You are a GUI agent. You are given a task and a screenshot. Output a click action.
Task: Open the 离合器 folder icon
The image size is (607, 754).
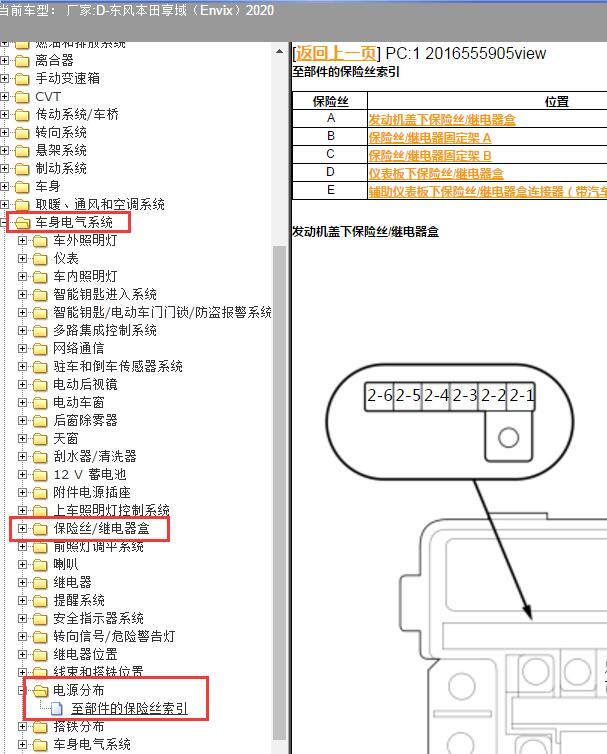pyautogui.click(x=22, y=61)
